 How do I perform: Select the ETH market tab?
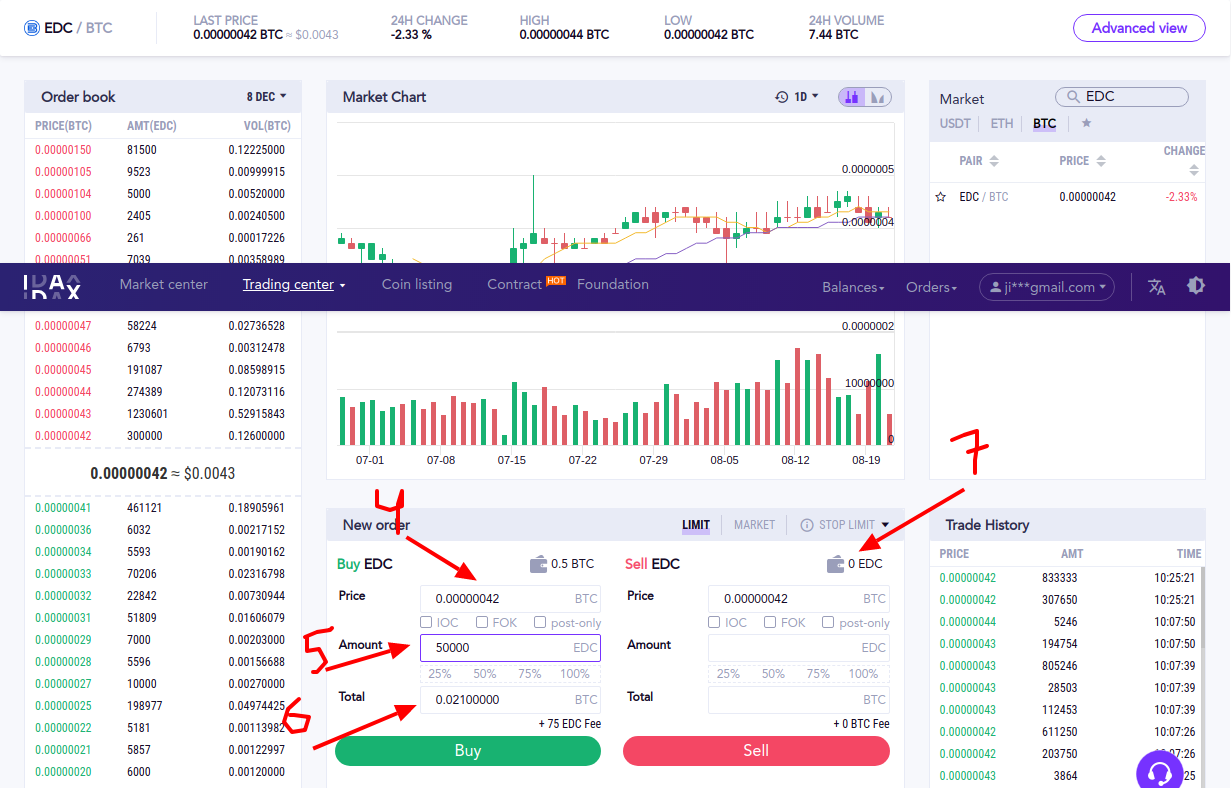click(1002, 124)
